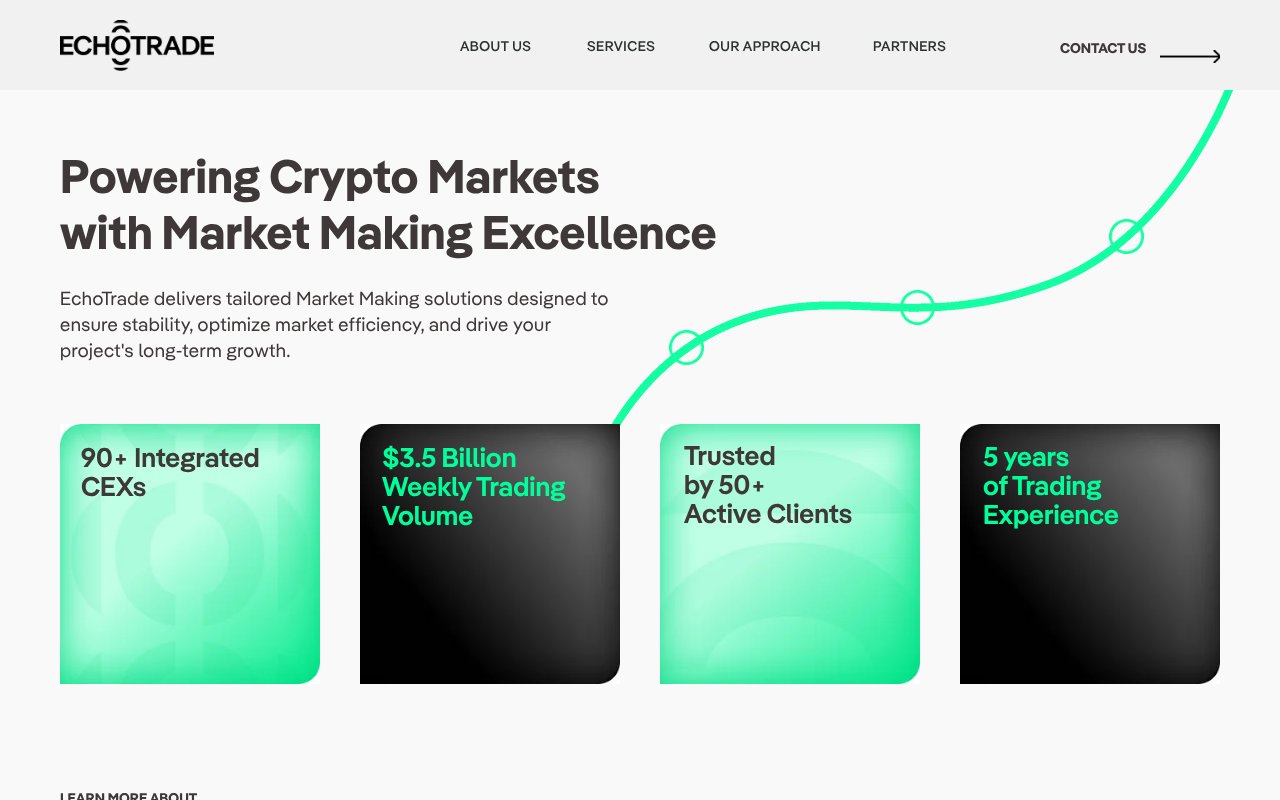Viewport: 1280px width, 800px height.
Task: Click the O-shaped emblem in the EchoTrade wordmark
Action: pos(120,44)
